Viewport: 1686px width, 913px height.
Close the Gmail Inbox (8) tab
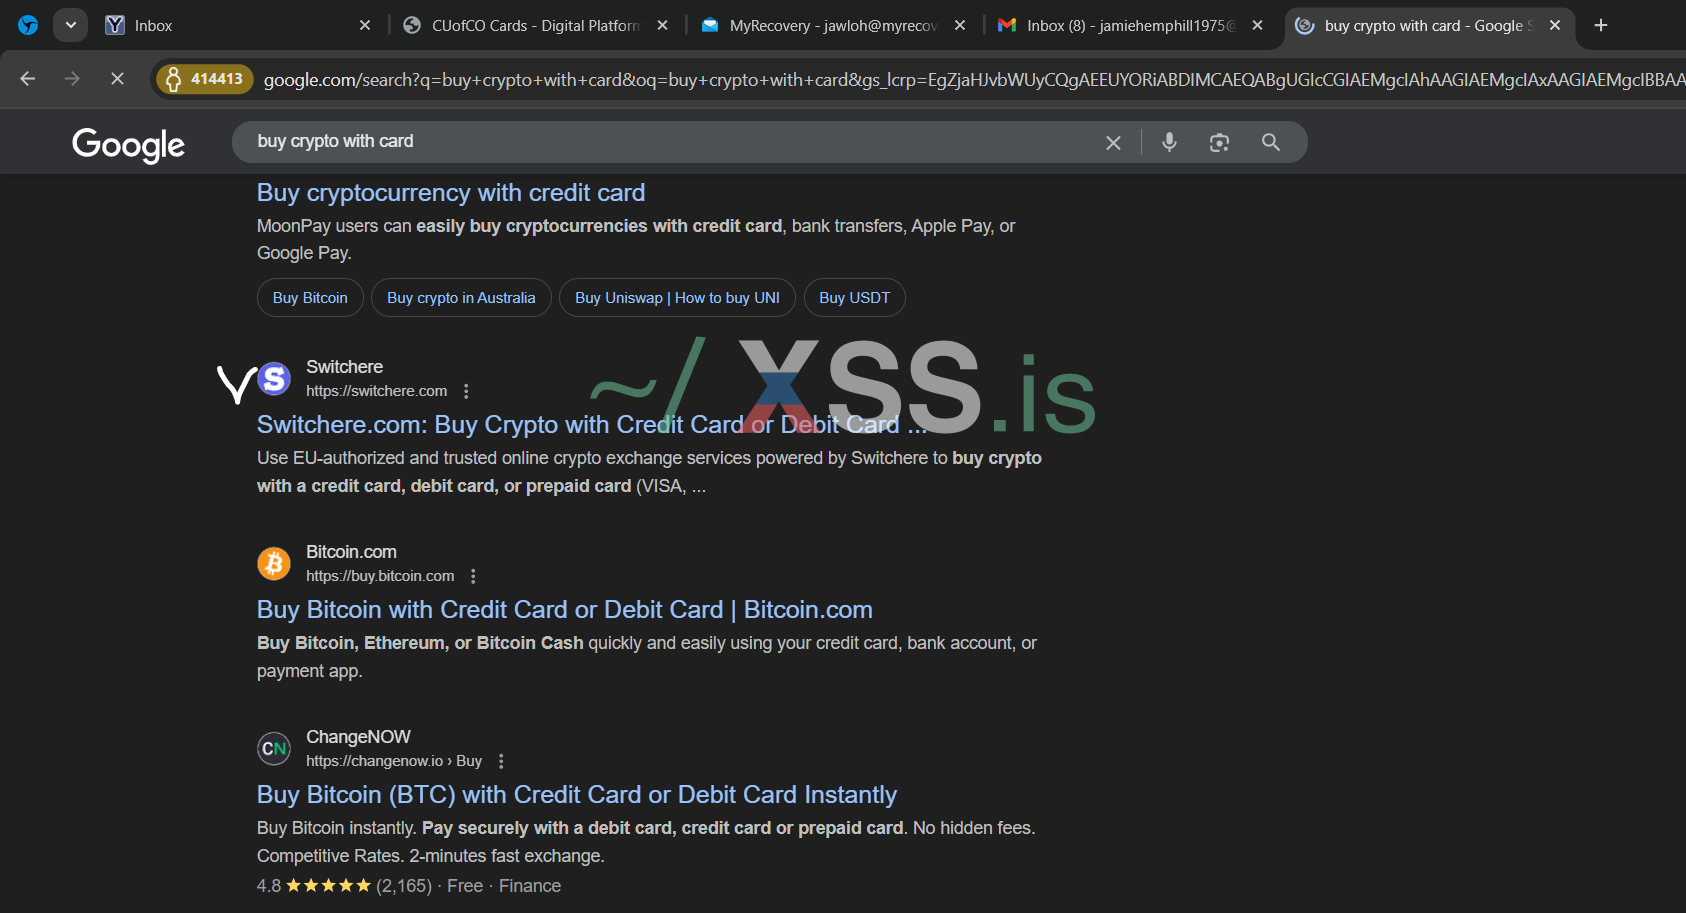point(1257,25)
